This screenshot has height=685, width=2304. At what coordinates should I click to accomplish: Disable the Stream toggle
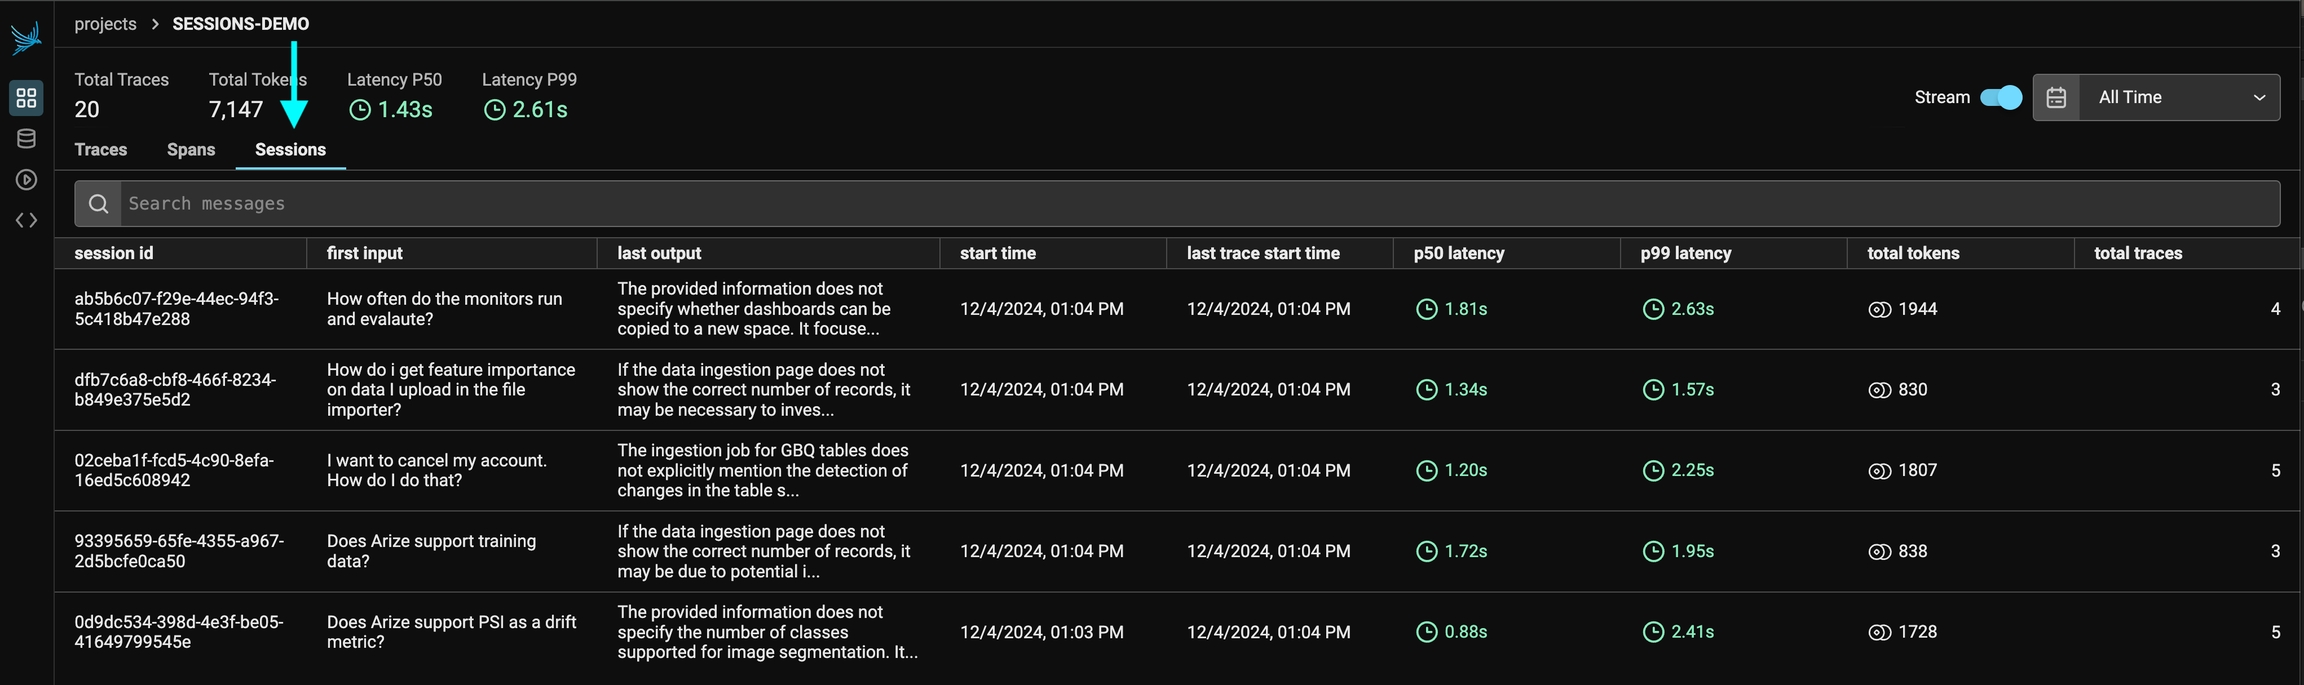[x=2000, y=97]
